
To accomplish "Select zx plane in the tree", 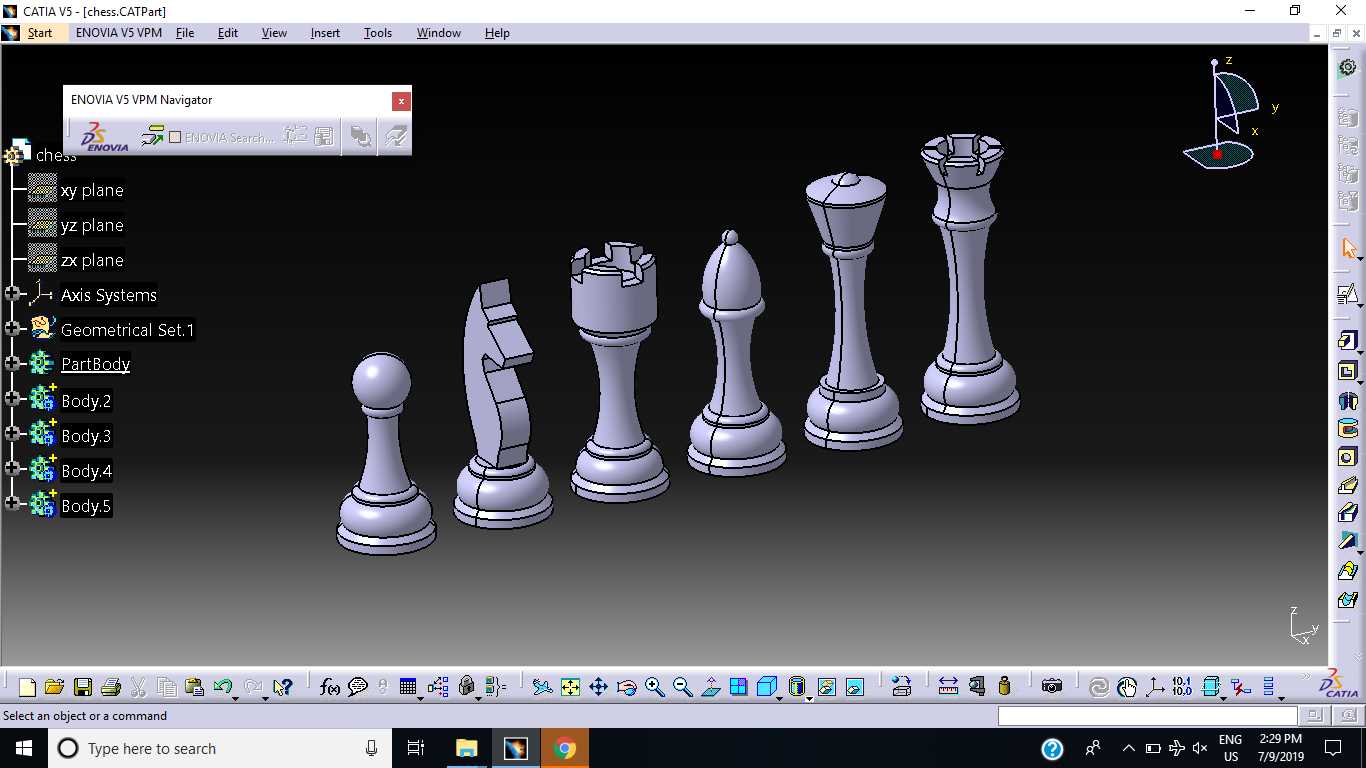I will [x=92, y=260].
